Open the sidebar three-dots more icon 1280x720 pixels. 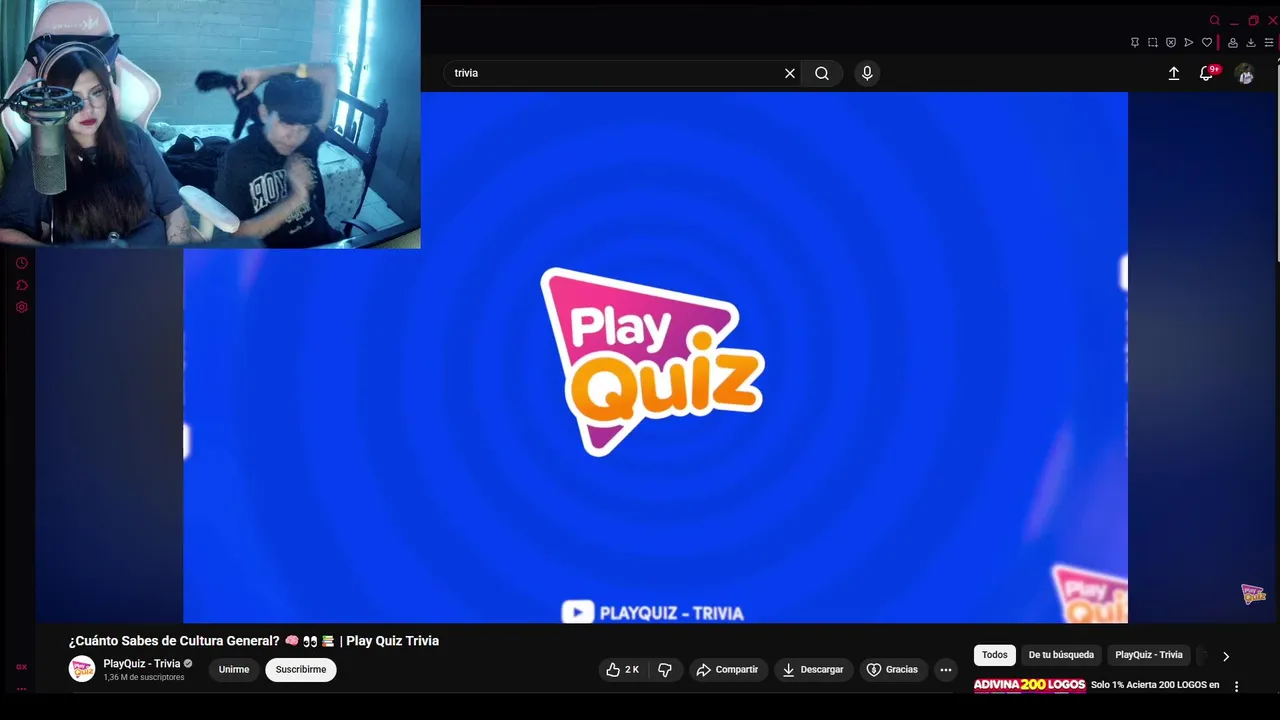(21, 688)
